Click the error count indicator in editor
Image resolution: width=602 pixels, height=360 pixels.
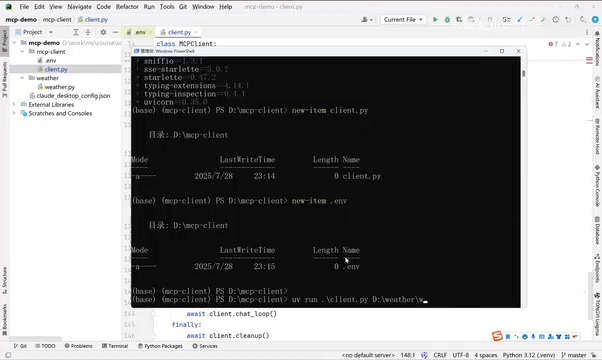click(x=553, y=44)
